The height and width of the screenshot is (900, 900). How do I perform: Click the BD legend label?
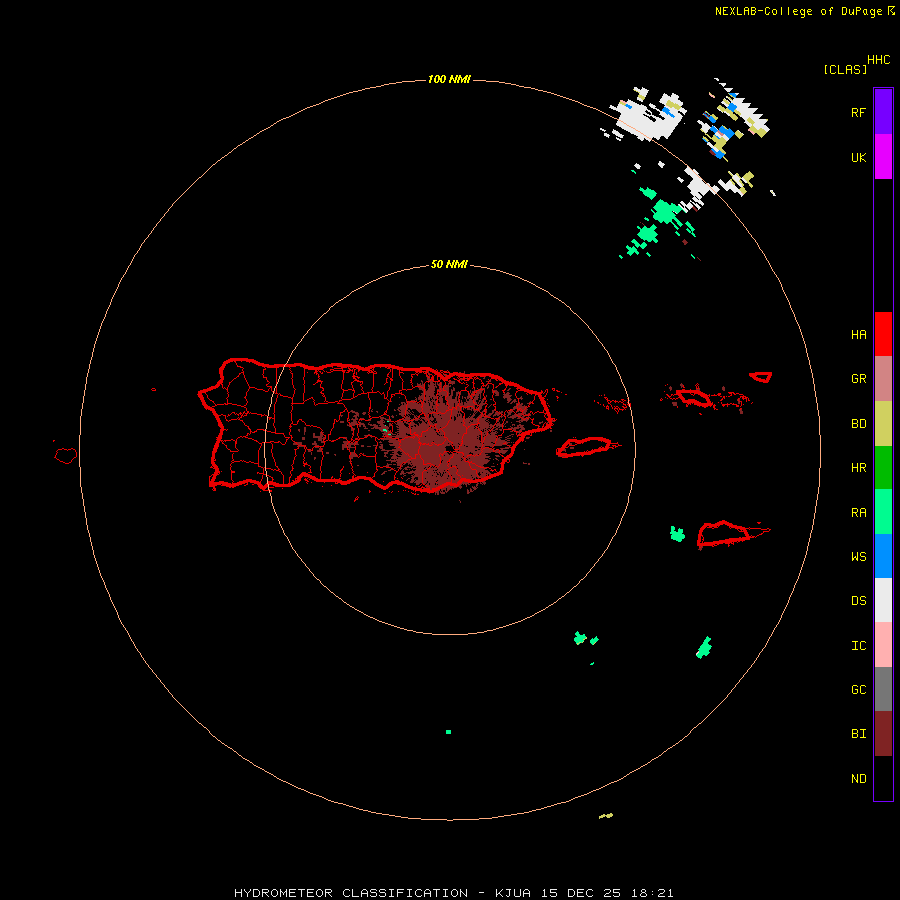(858, 424)
